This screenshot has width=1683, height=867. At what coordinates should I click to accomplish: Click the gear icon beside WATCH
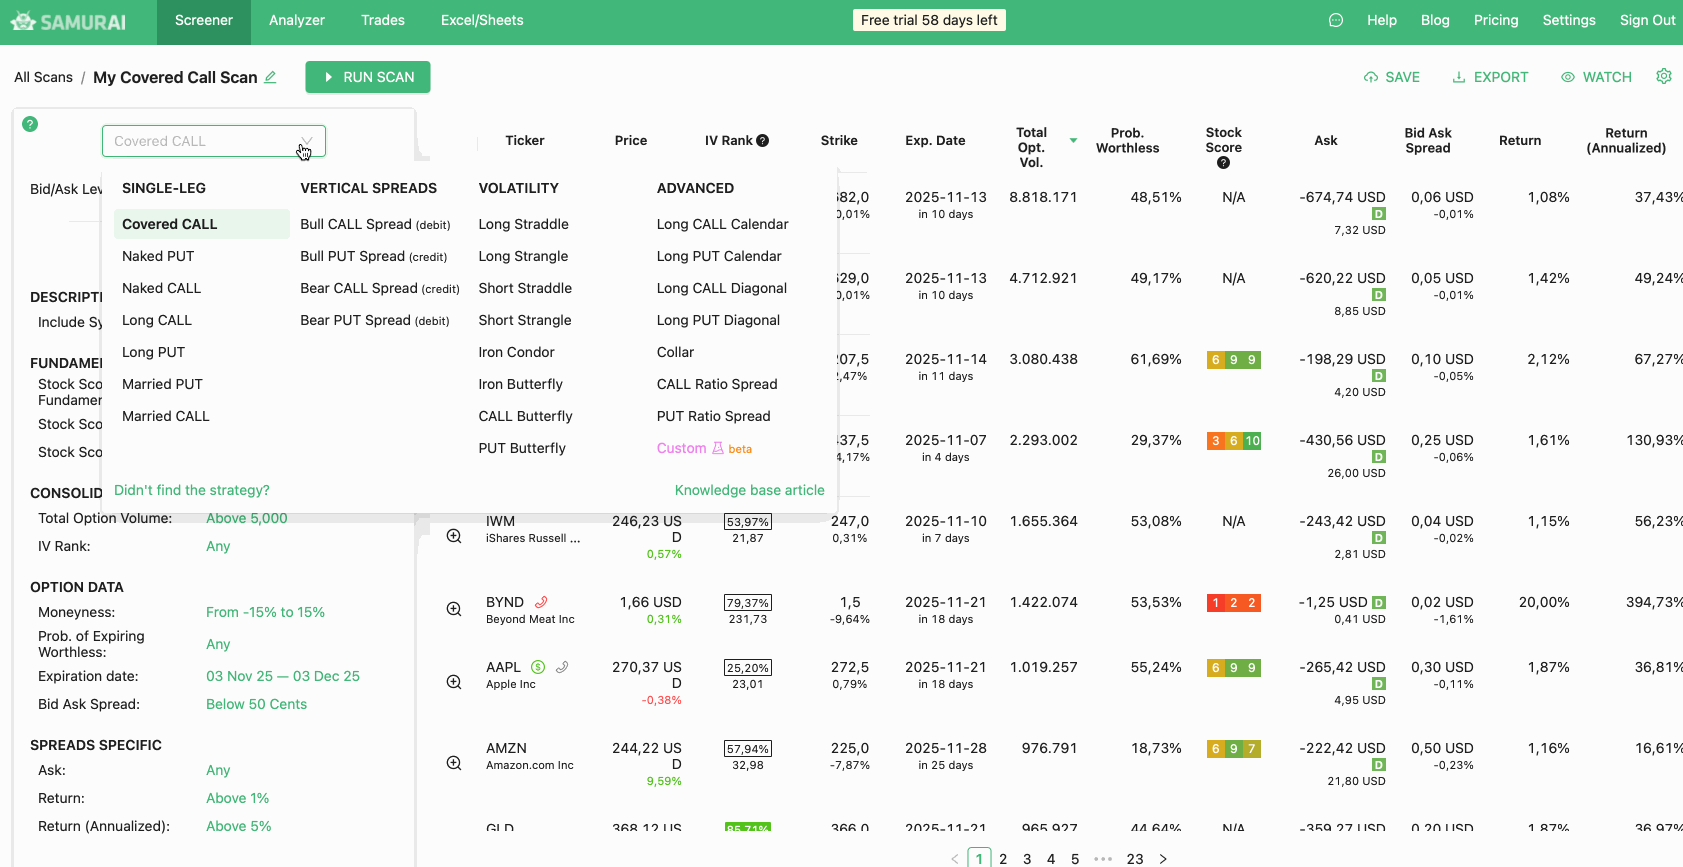tap(1663, 77)
